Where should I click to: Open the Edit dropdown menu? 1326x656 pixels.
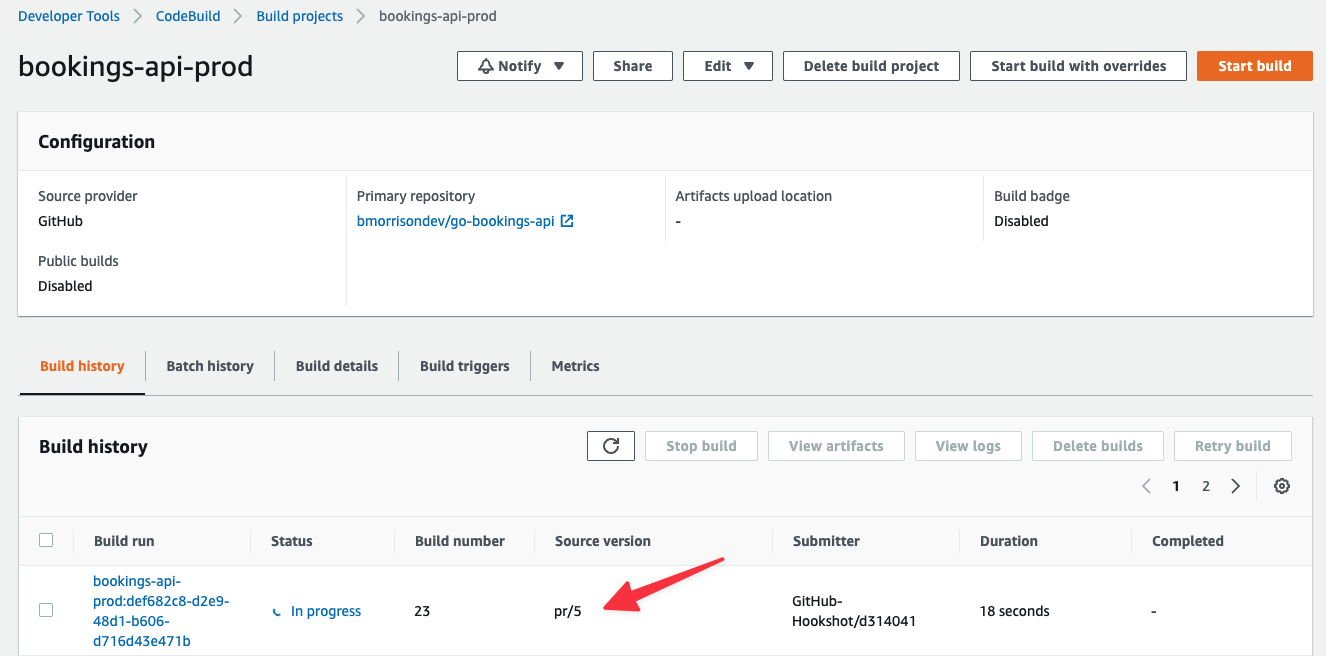pos(727,66)
